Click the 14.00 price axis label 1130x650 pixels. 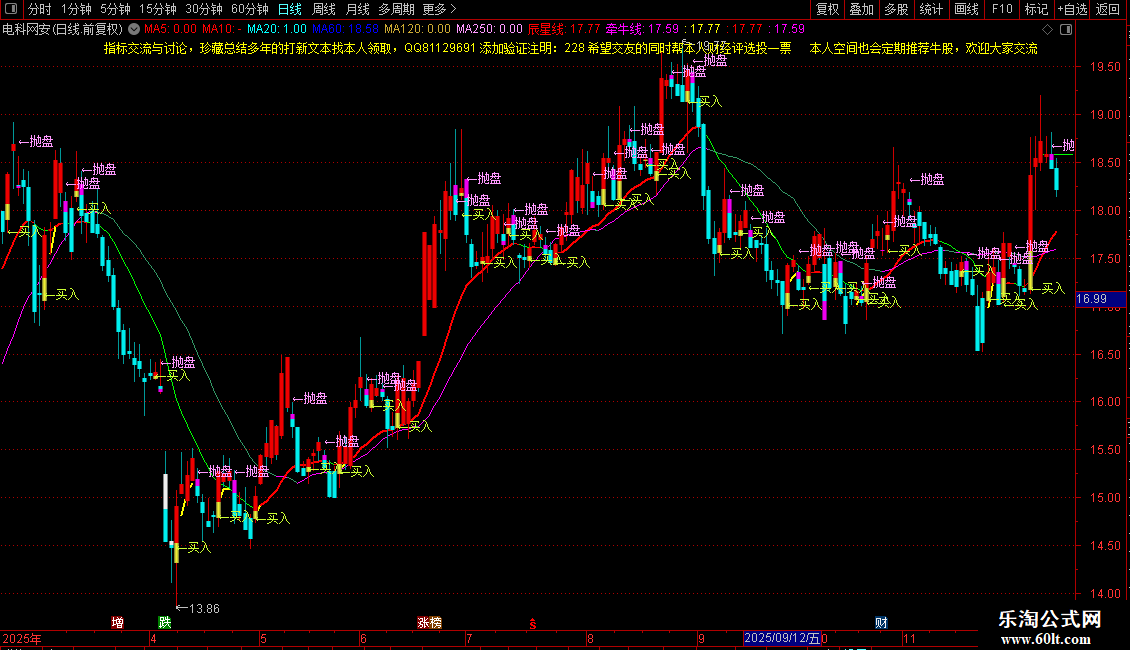click(1105, 594)
